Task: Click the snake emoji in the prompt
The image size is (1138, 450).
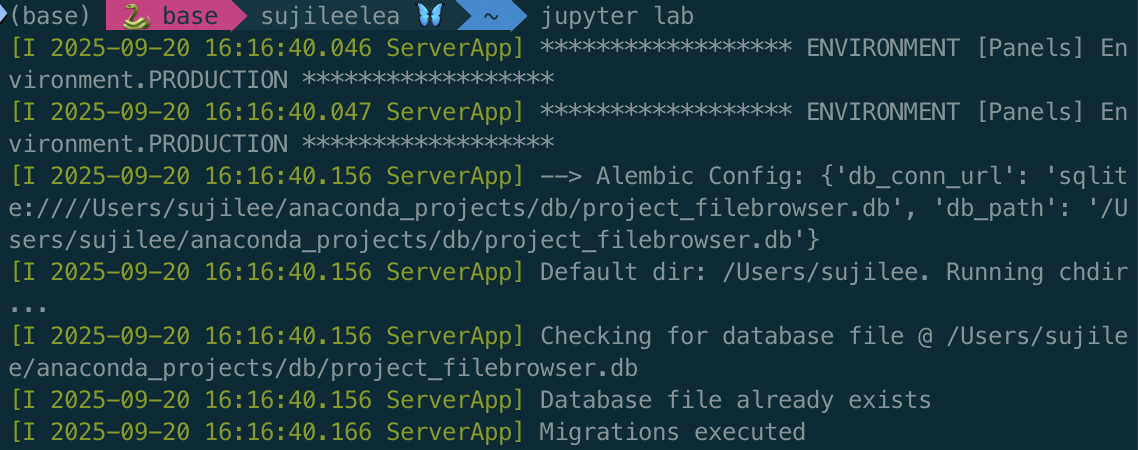Action: [x=136, y=17]
